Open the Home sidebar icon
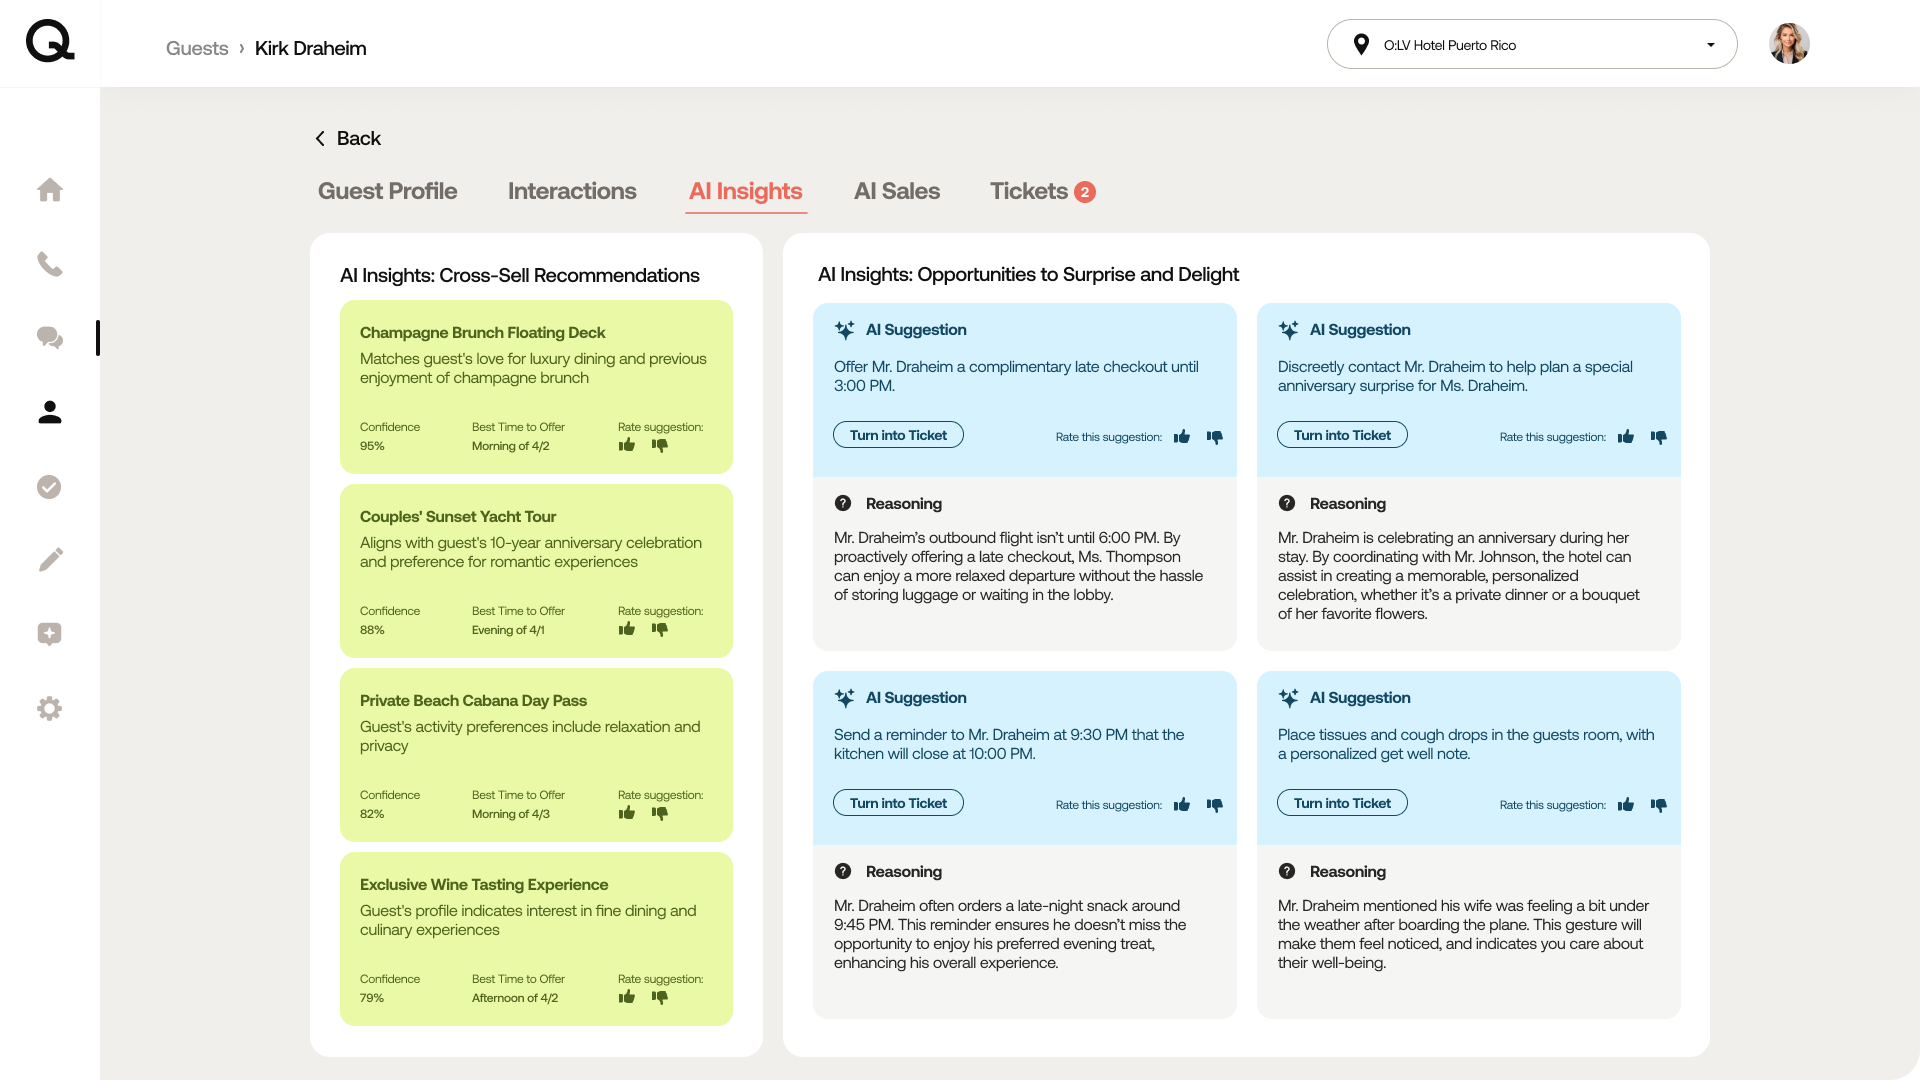The width and height of the screenshot is (1920, 1080). [50, 190]
